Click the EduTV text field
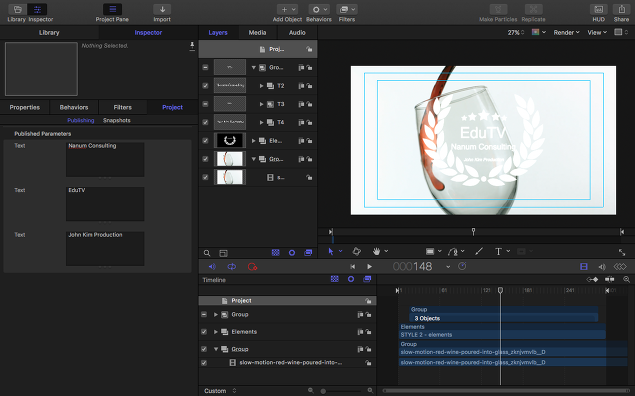 [105, 204]
